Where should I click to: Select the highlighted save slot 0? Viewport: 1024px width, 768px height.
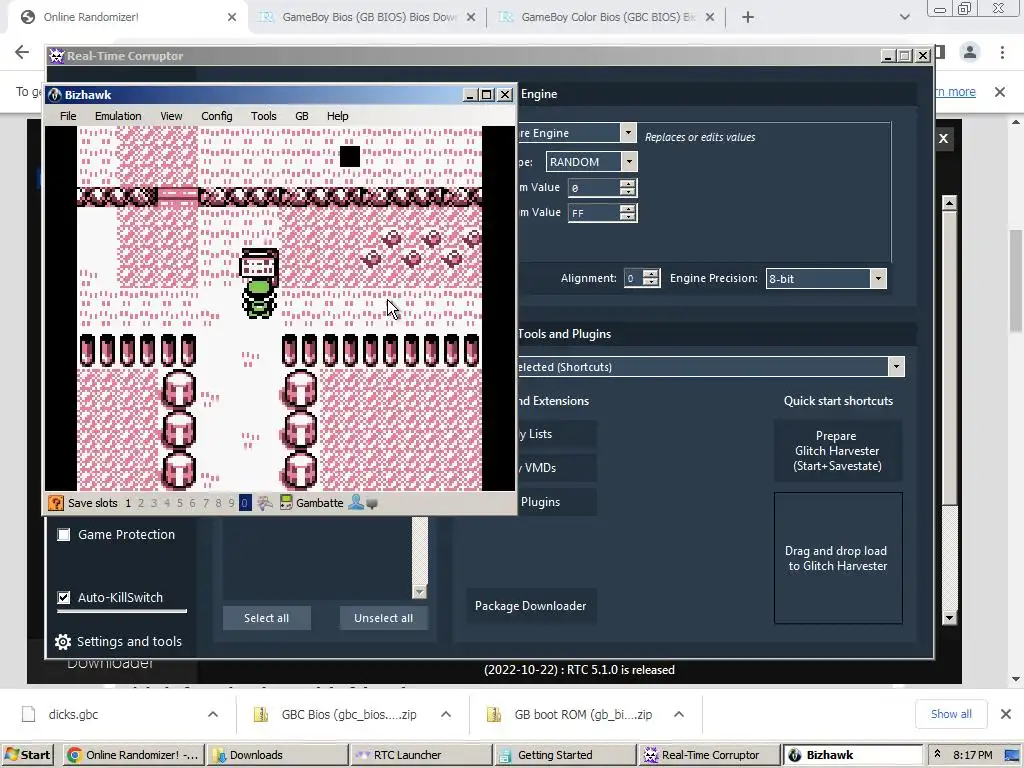[245, 503]
